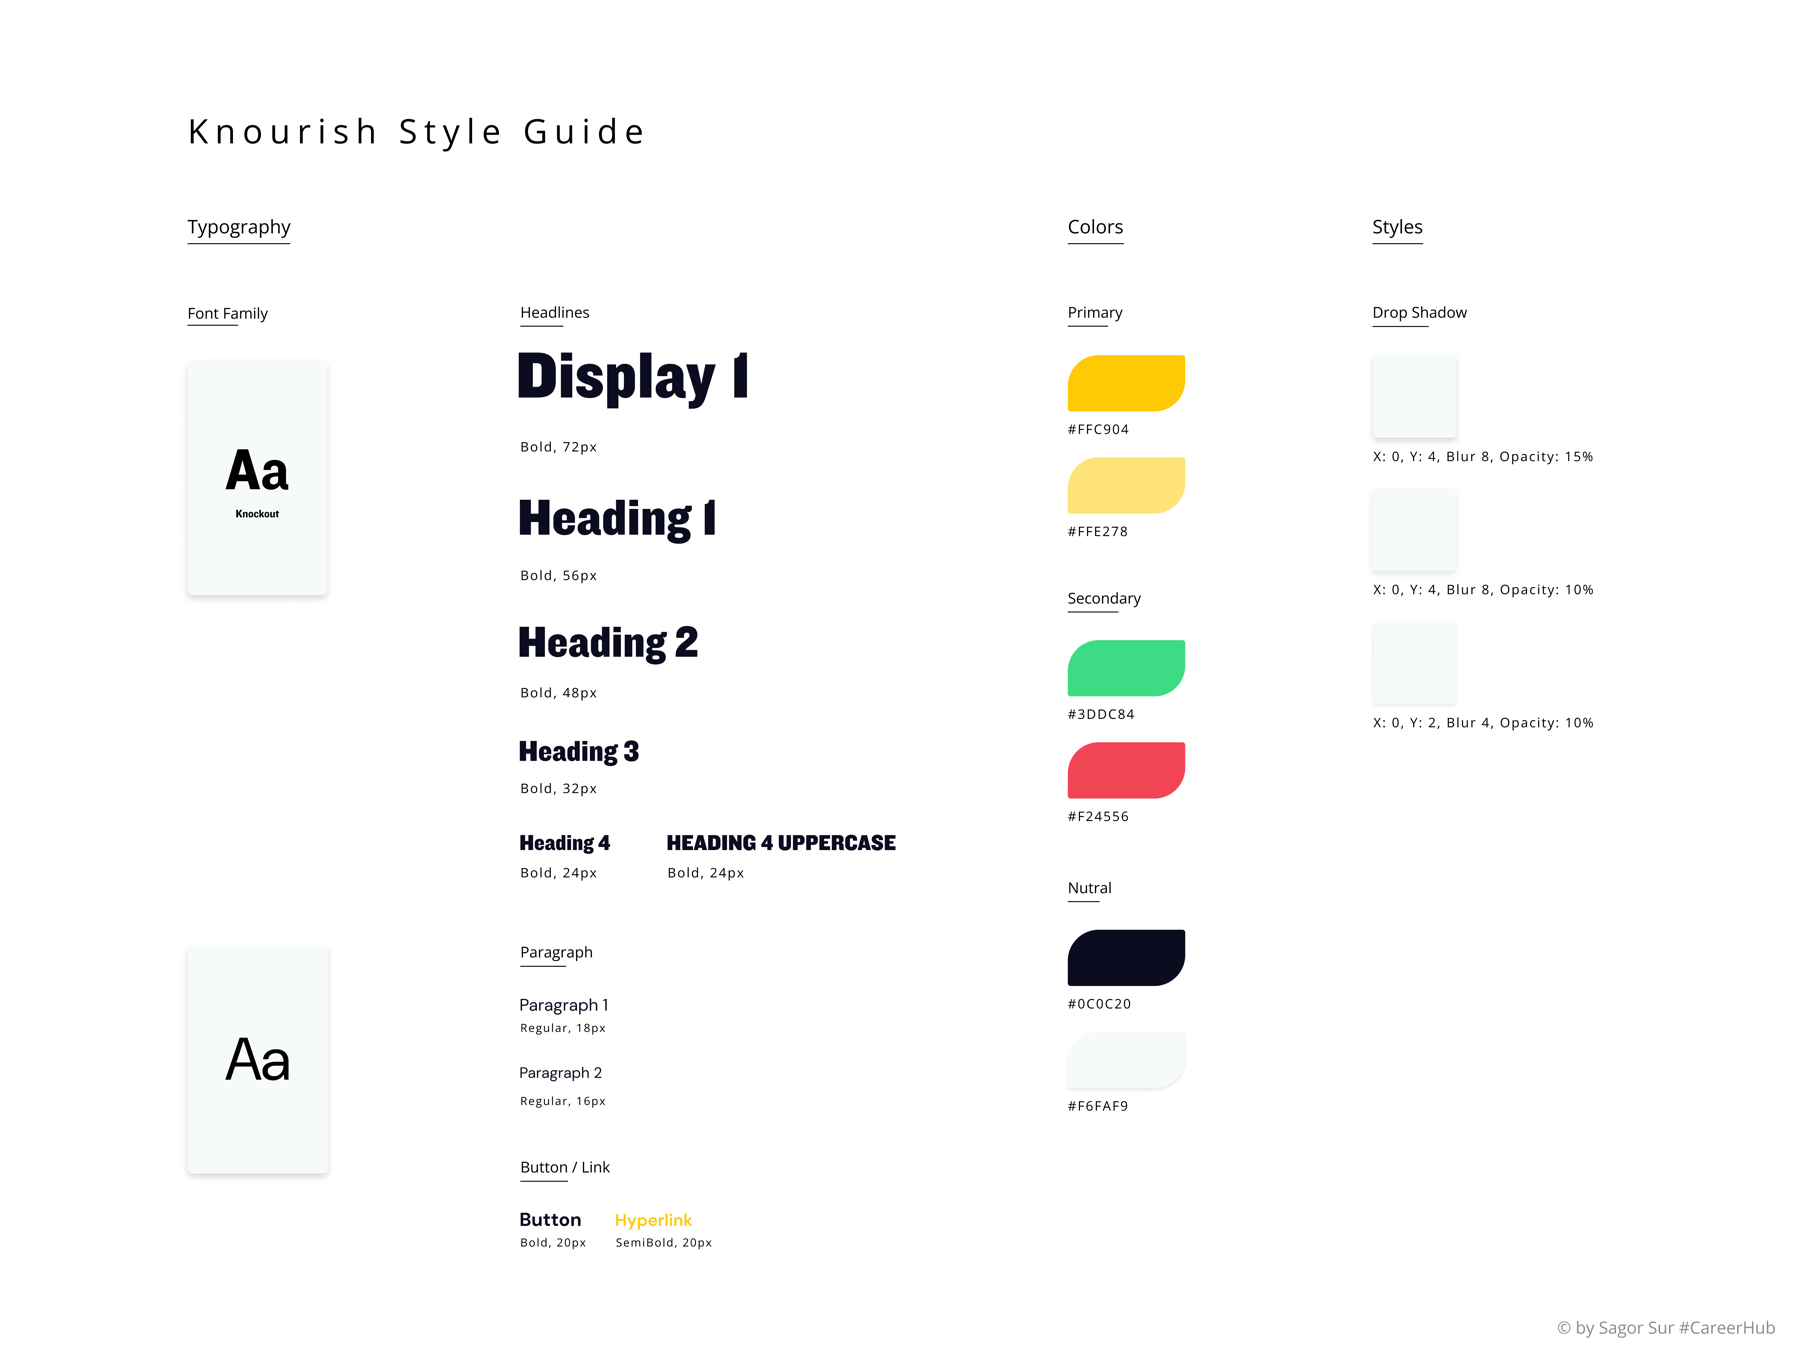Click the Sagor Sur #CareerHub credit
The height and width of the screenshot is (1359, 1800).
click(1666, 1327)
